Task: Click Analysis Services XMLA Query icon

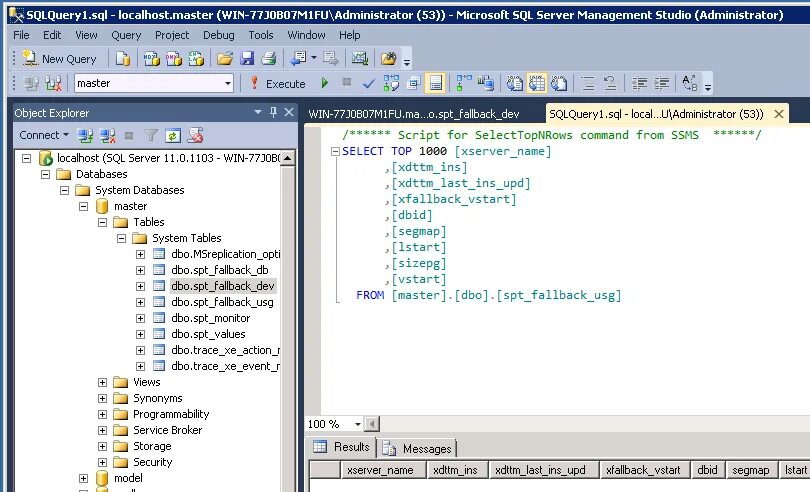Action: point(196,59)
